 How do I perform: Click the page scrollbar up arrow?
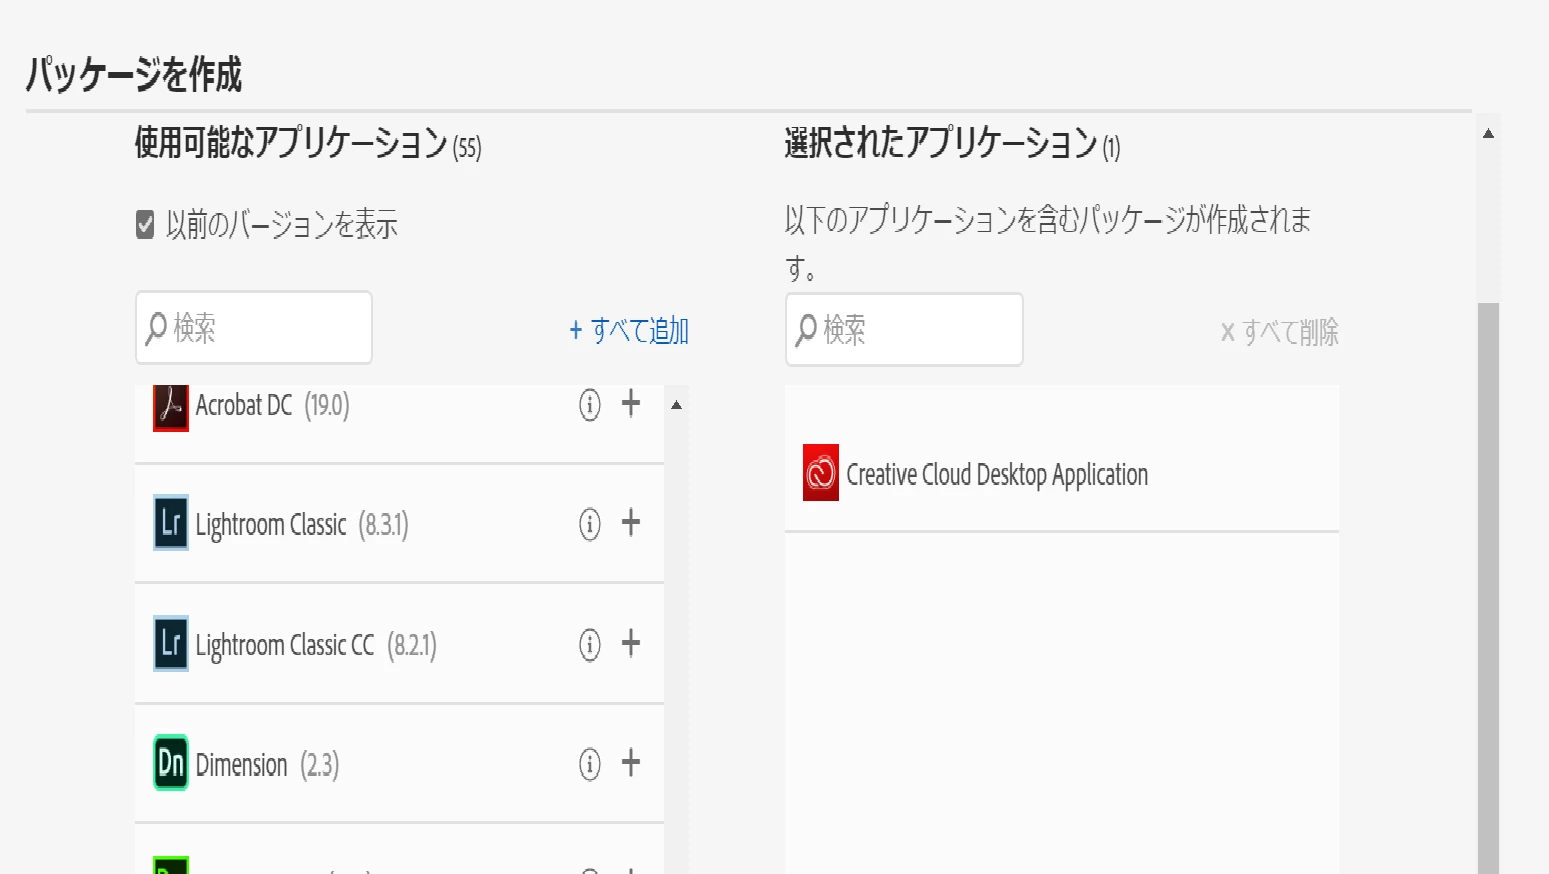click(x=1488, y=133)
